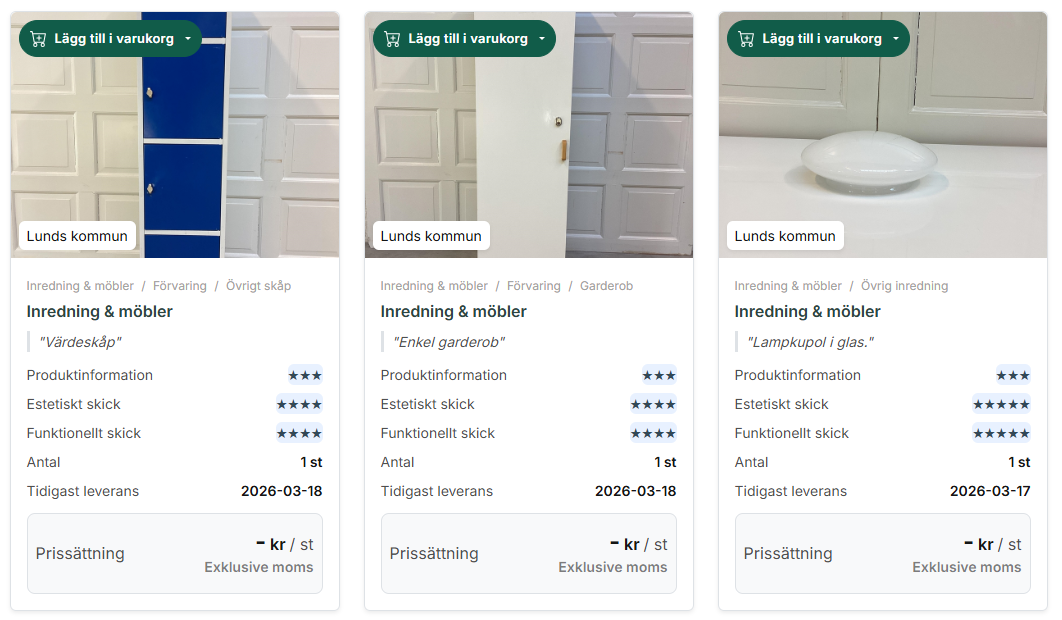Click cart icon on Lampkupol card
The height and width of the screenshot is (620, 1062).
(746, 39)
